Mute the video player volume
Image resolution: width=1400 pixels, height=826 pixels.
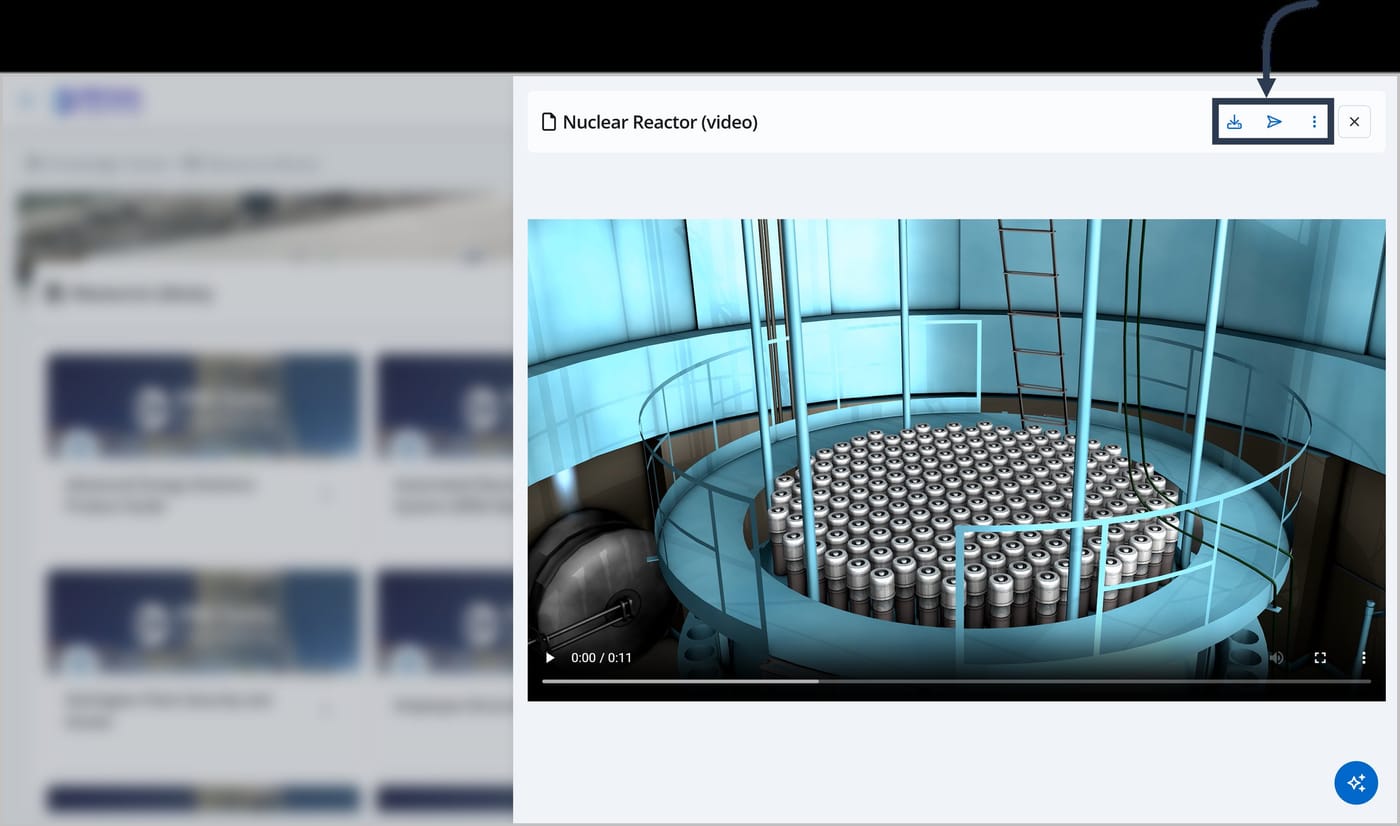(1276, 658)
